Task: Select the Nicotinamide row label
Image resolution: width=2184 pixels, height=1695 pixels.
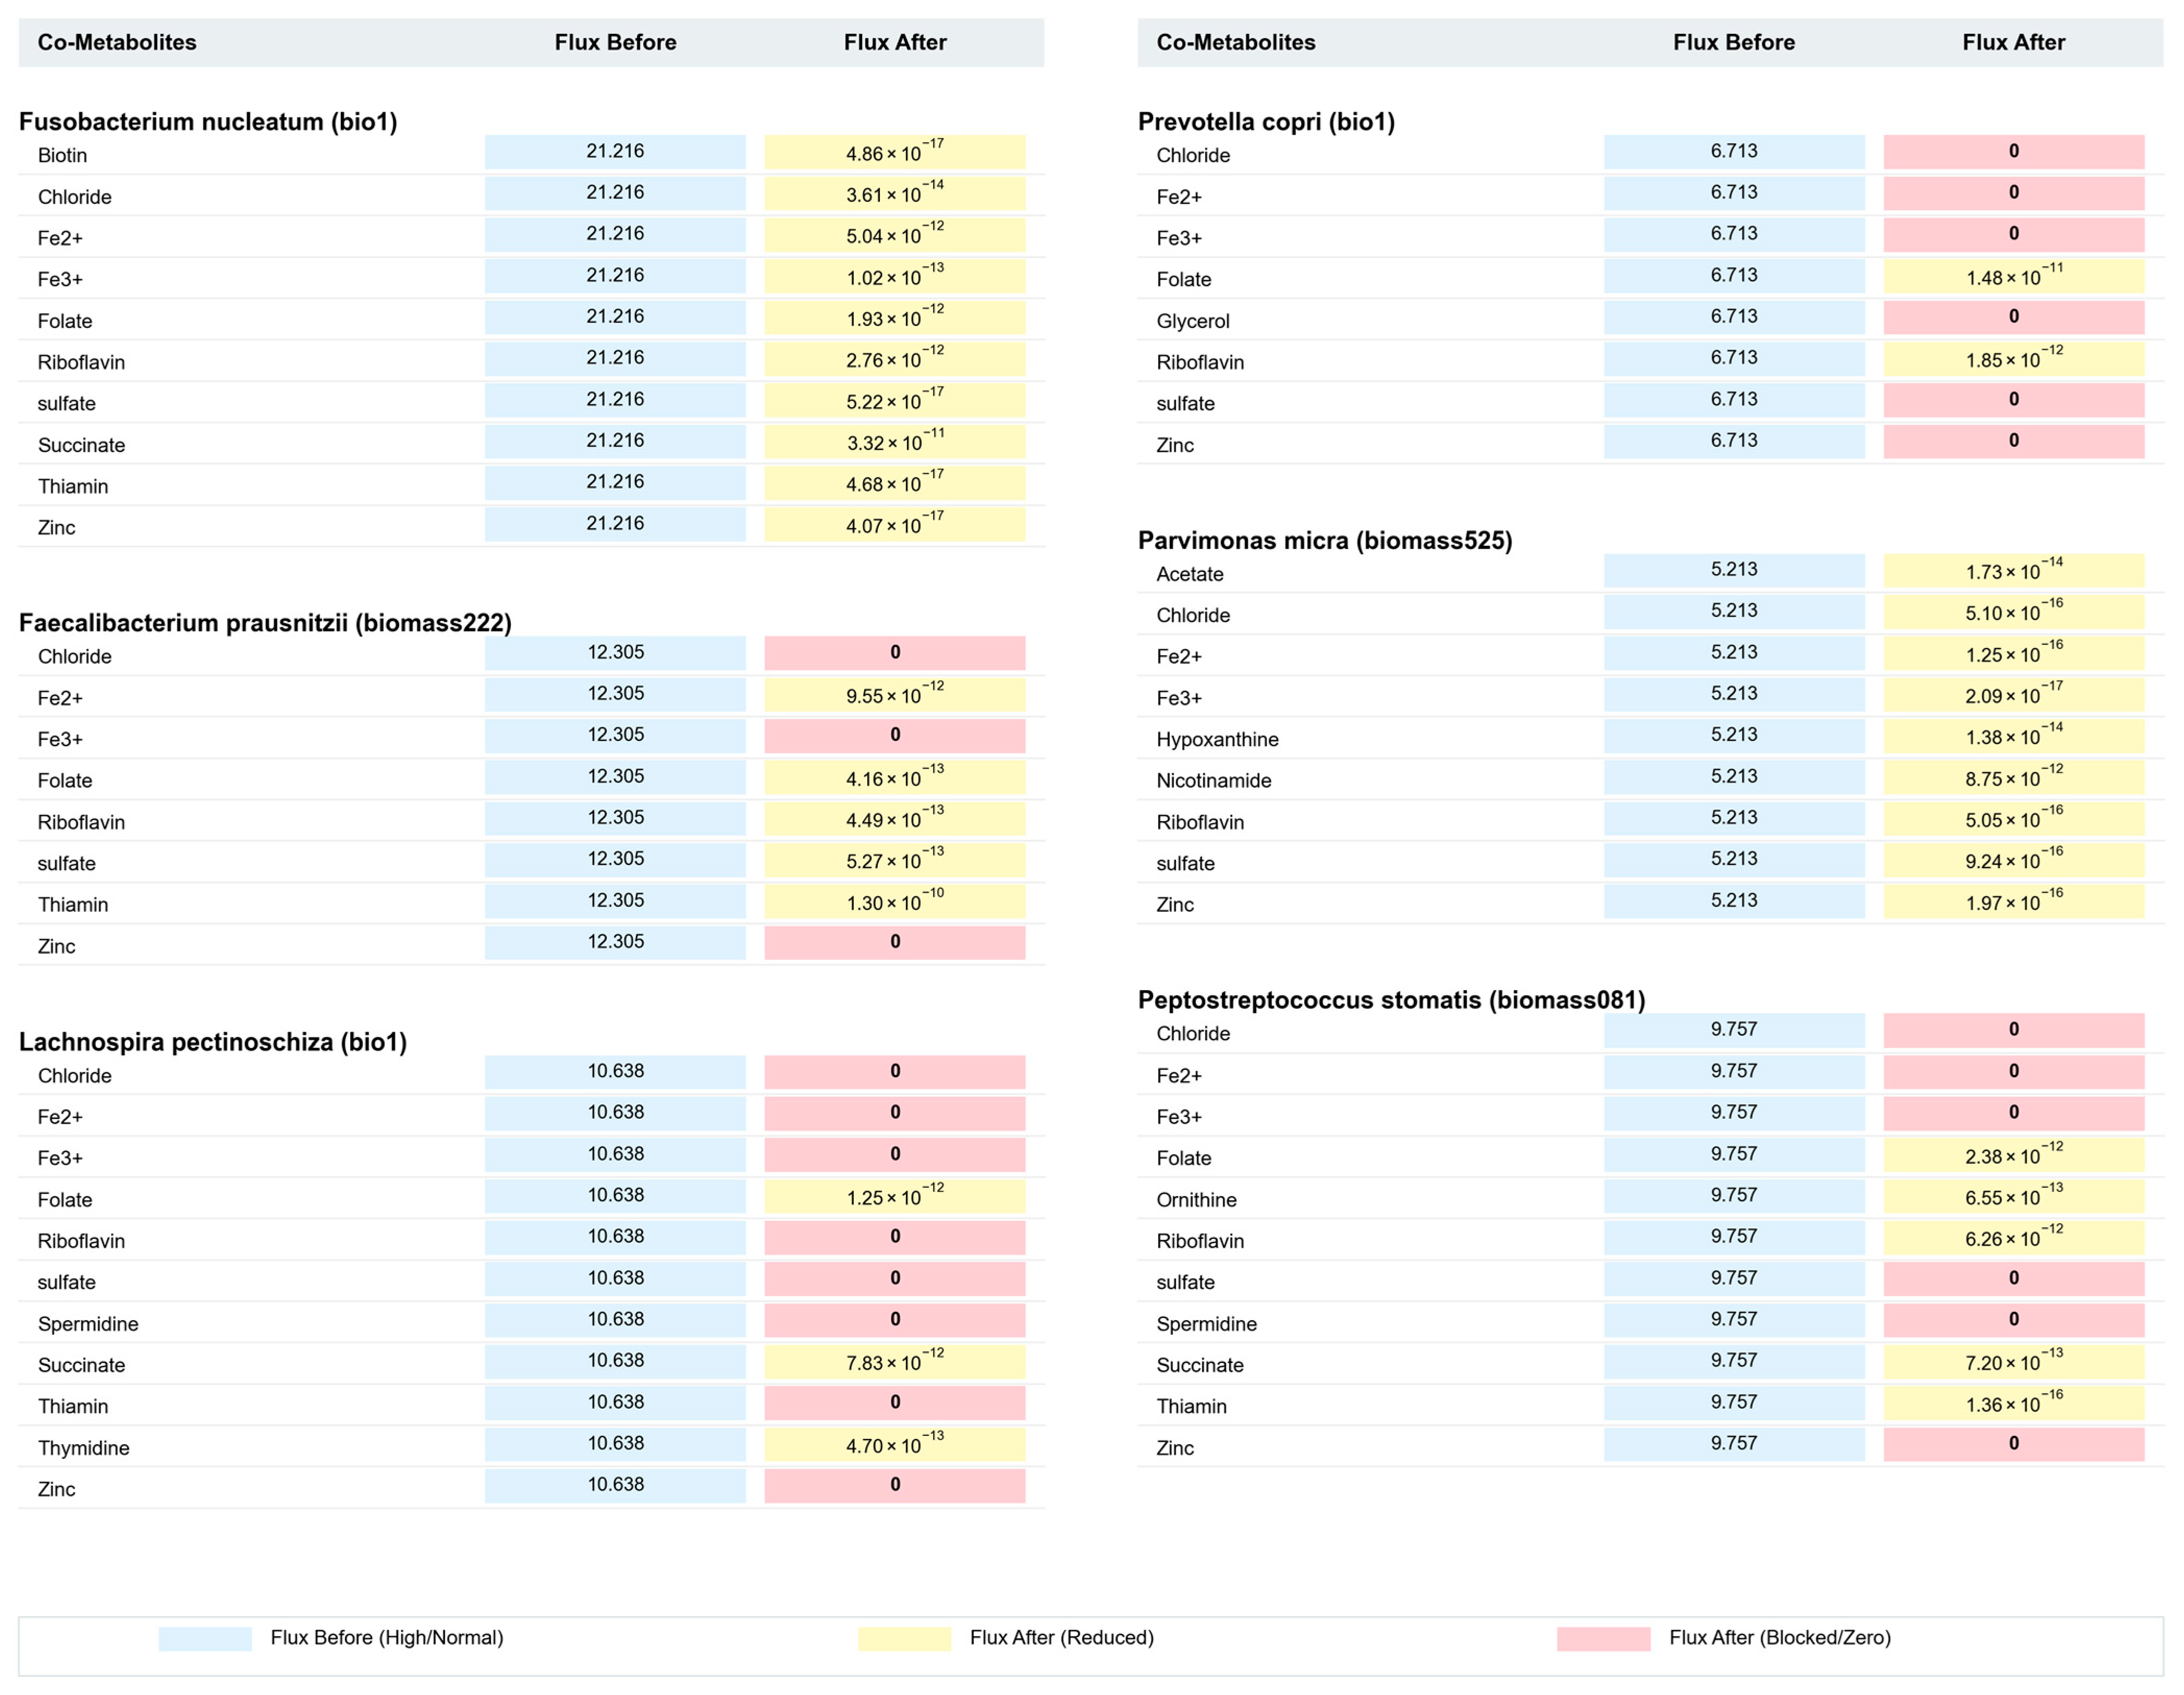Action: point(1213,780)
